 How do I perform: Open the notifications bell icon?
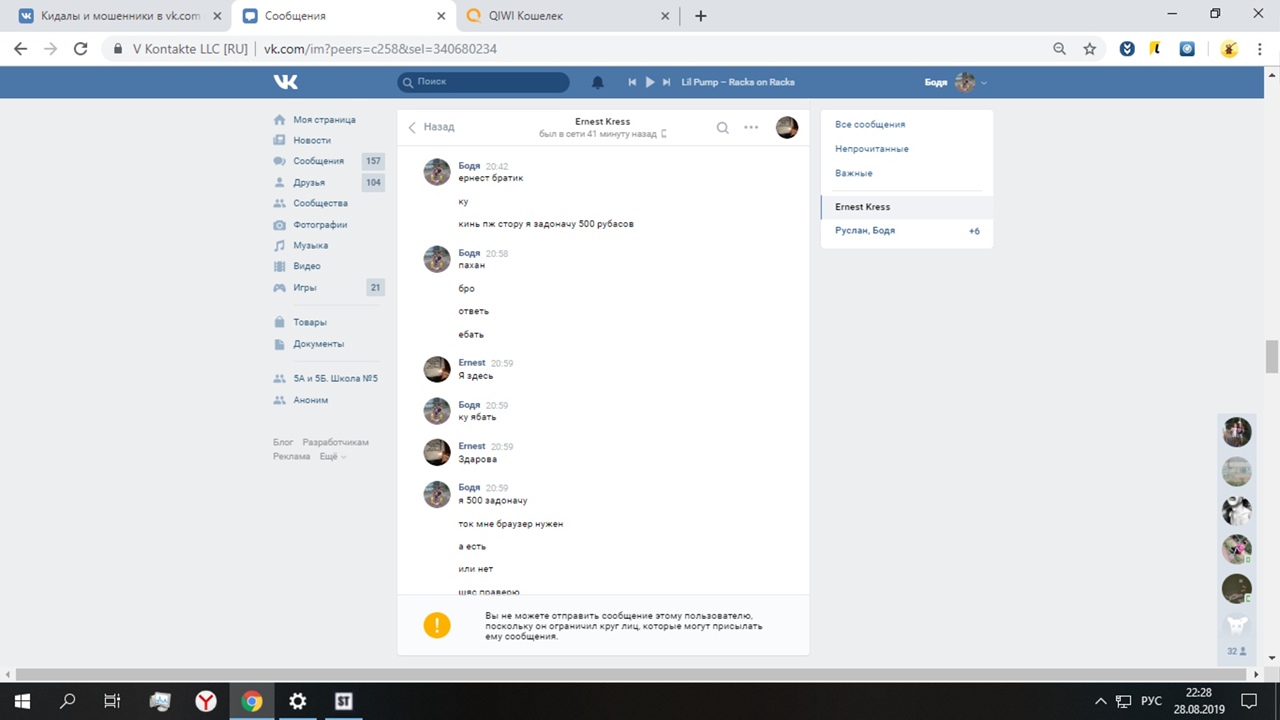(x=598, y=82)
